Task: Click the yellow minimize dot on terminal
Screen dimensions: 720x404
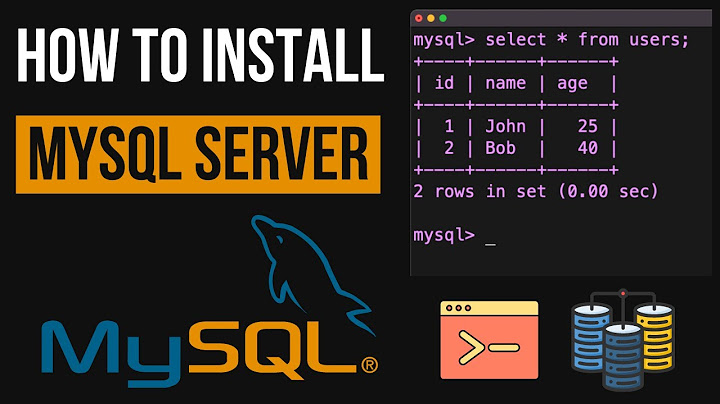Action: (x=431, y=18)
